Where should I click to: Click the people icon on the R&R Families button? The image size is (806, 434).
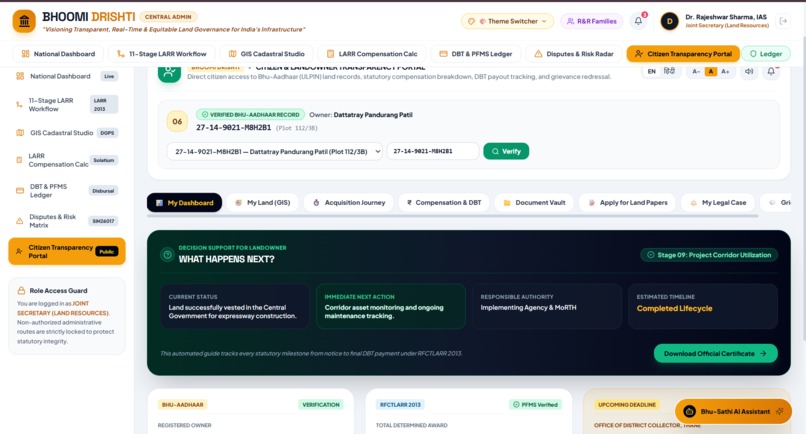pyautogui.click(x=570, y=21)
